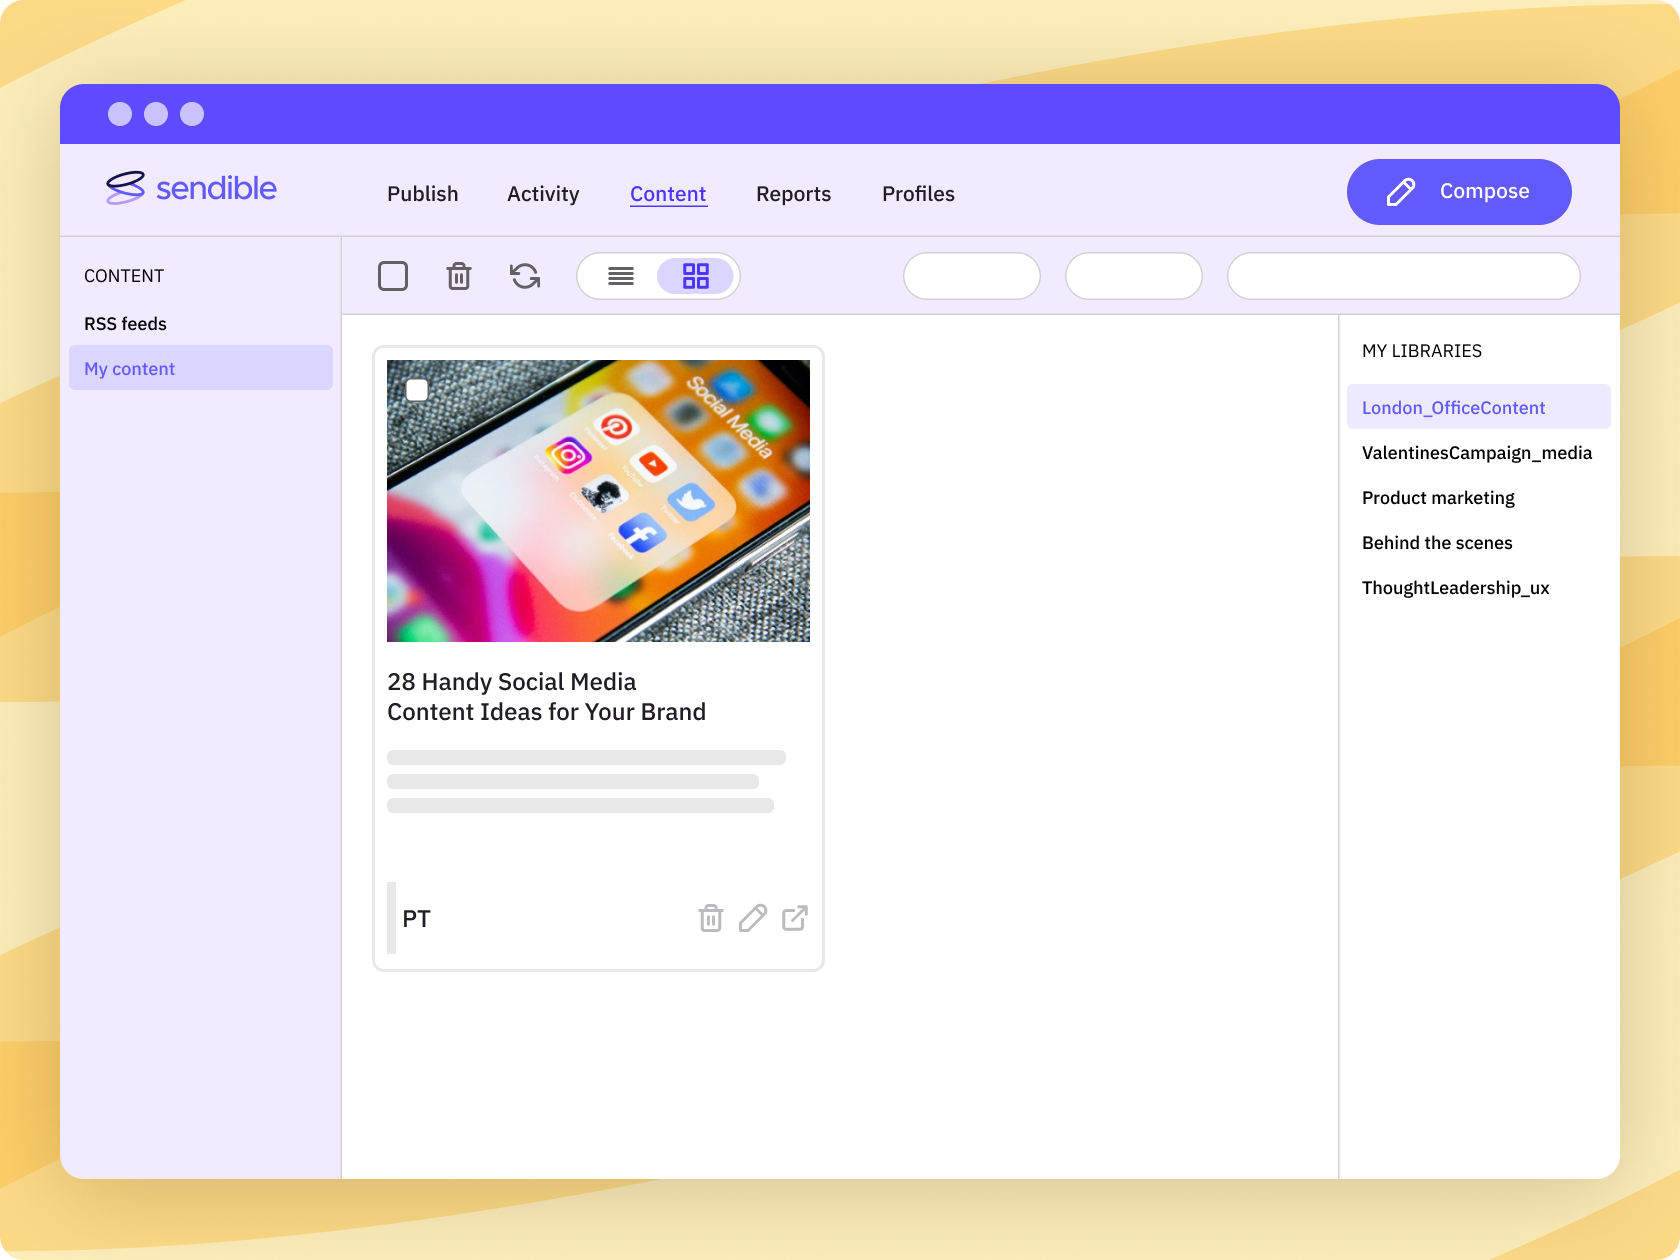Check the box on article thumbnail
Viewport: 1680px width, 1260px height.
pyautogui.click(x=417, y=390)
